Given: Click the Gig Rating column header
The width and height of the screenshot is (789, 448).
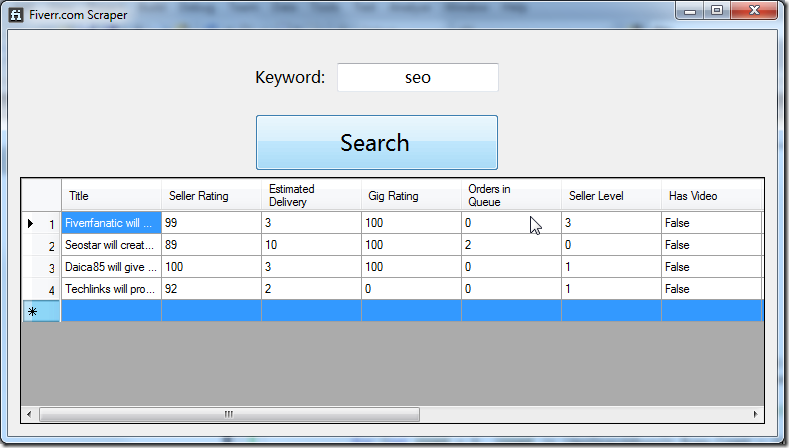Looking at the screenshot, I should (411, 196).
